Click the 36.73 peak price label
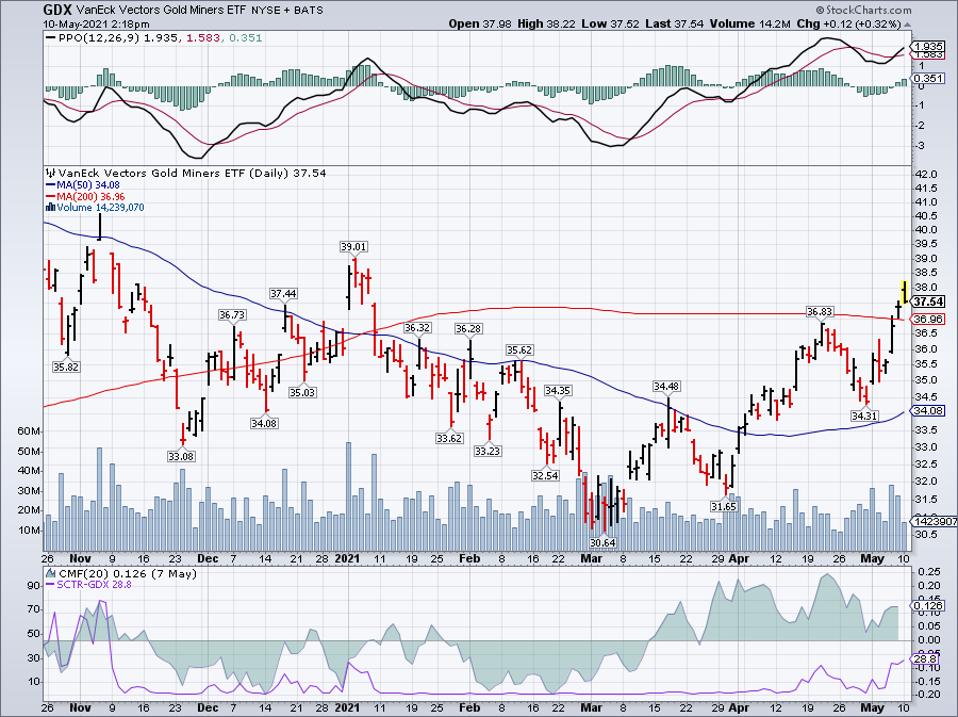Image resolution: width=958 pixels, height=717 pixels. [x=232, y=315]
